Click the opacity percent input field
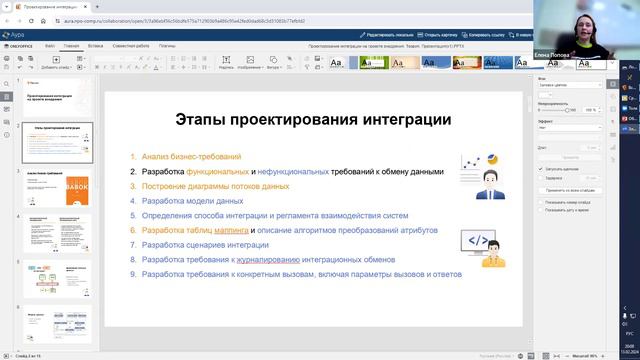Viewport: 640px width, 360px height. tap(591, 110)
